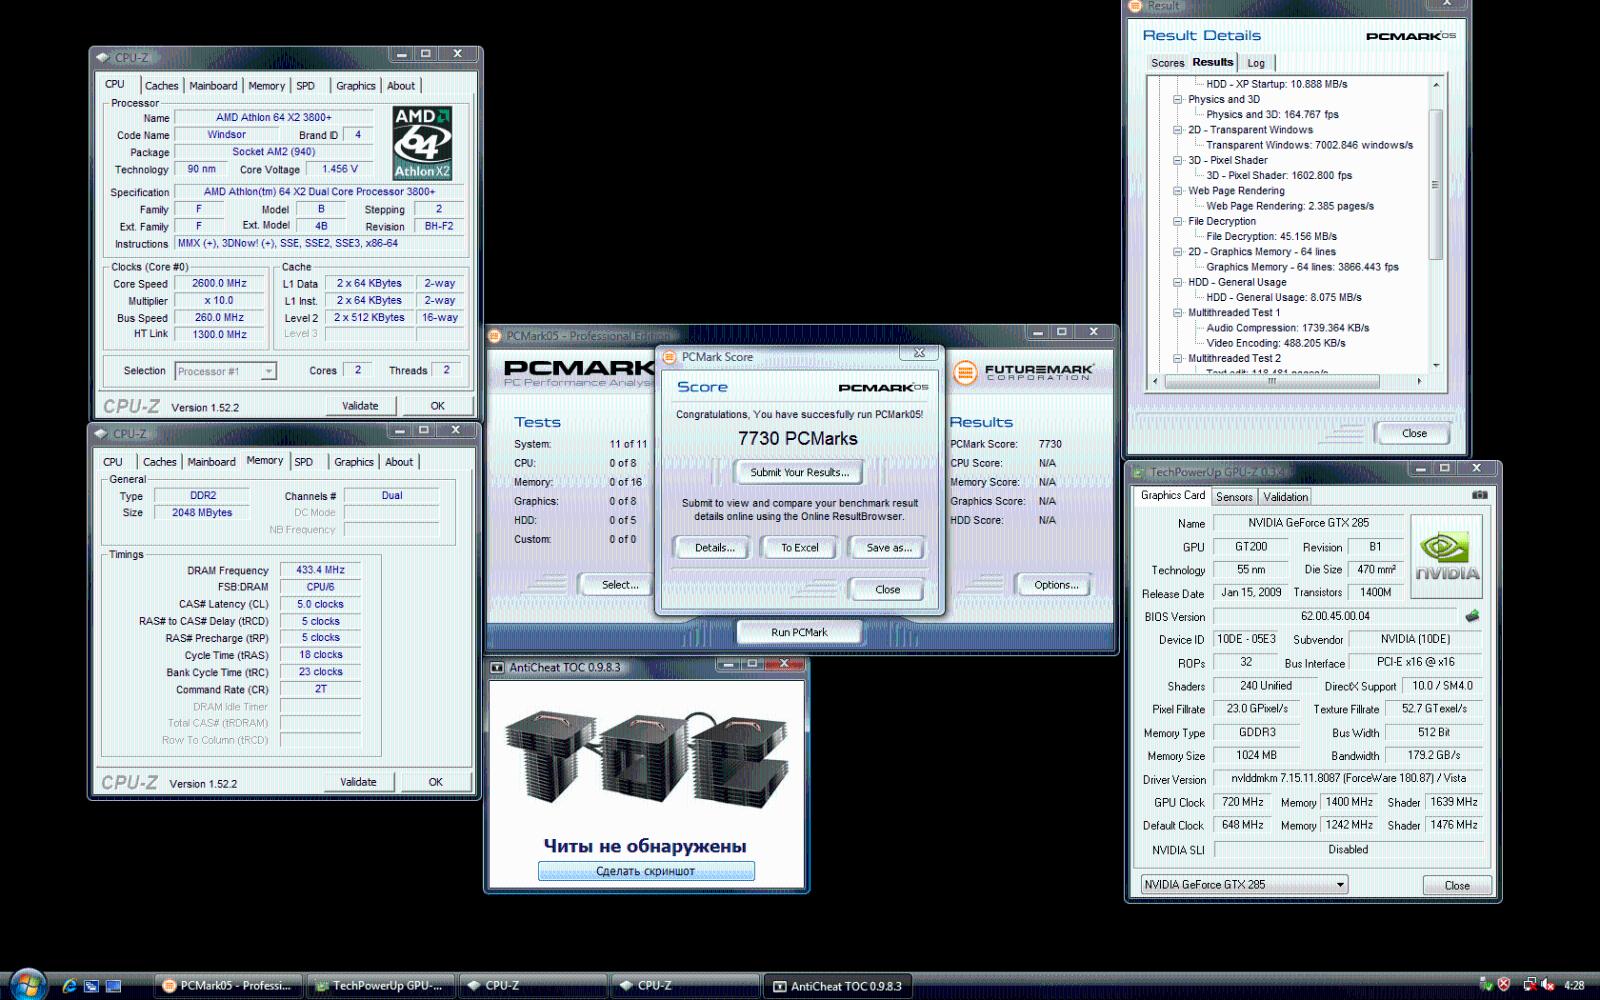Viewport: 1600px width, 1000px height.
Task: Collapse the Physics and 3D tree node
Action: pyautogui.click(x=1178, y=99)
